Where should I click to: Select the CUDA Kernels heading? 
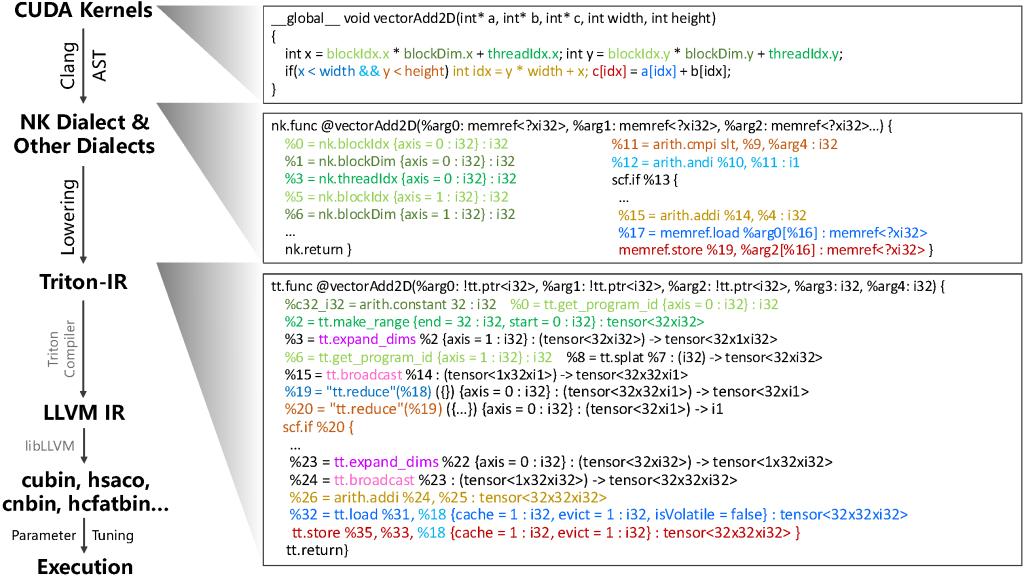(82, 13)
